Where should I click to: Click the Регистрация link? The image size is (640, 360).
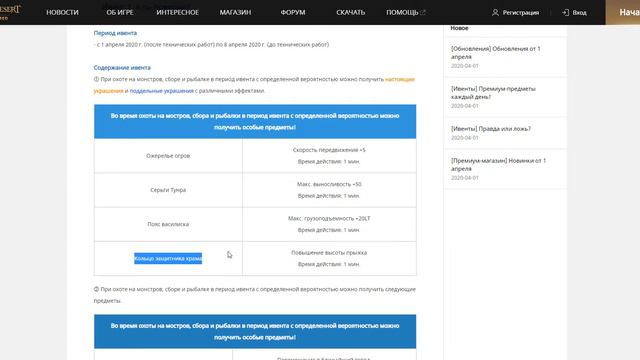(516, 13)
